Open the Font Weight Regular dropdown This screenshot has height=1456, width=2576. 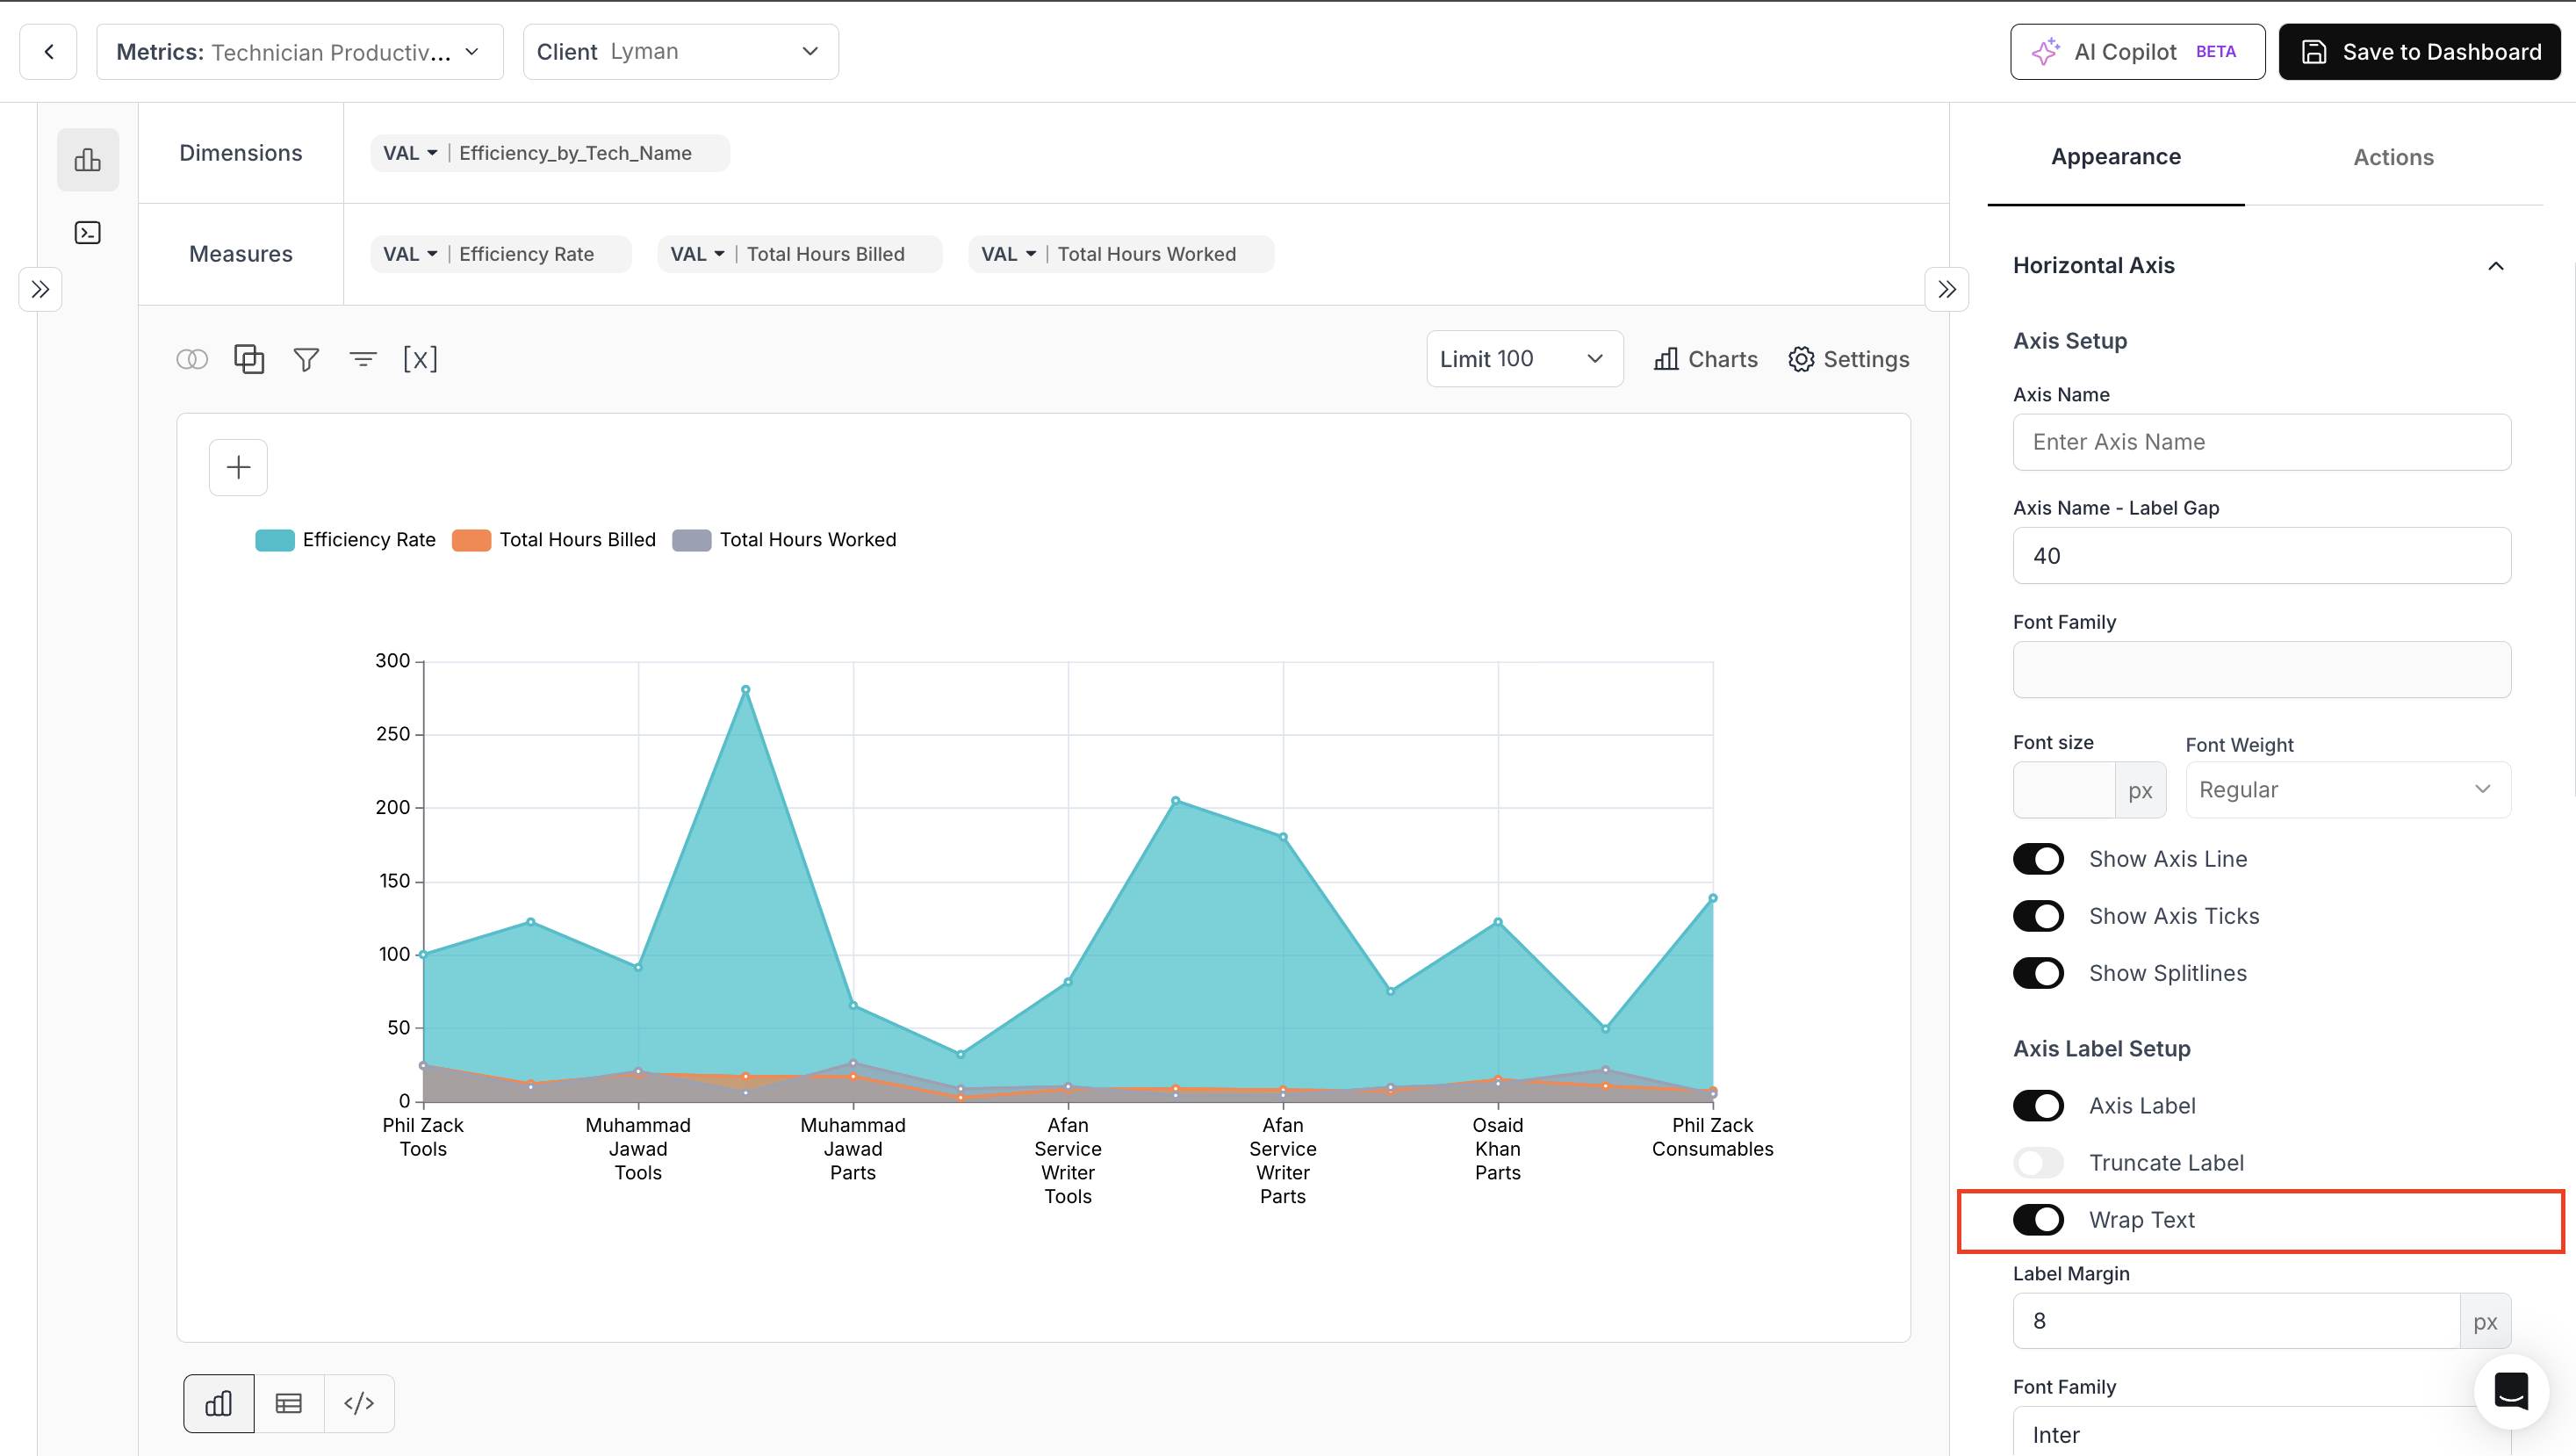[2348, 790]
